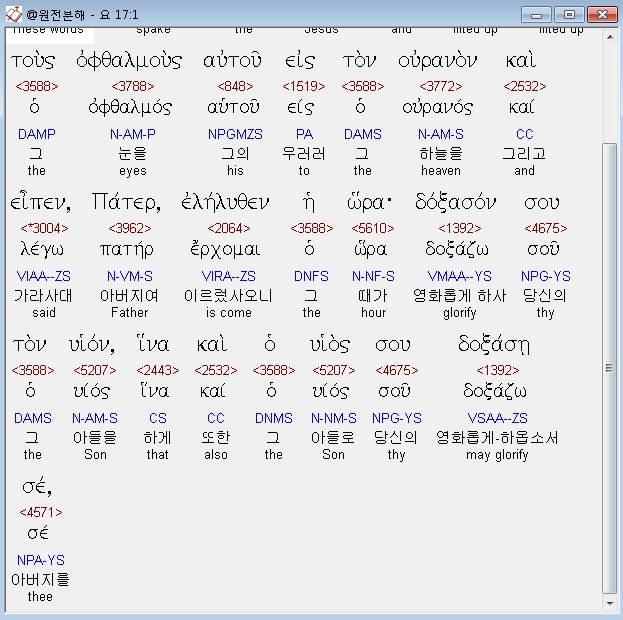Click the parsing code CS
Screen dimensions: 623x620
coord(158,418)
